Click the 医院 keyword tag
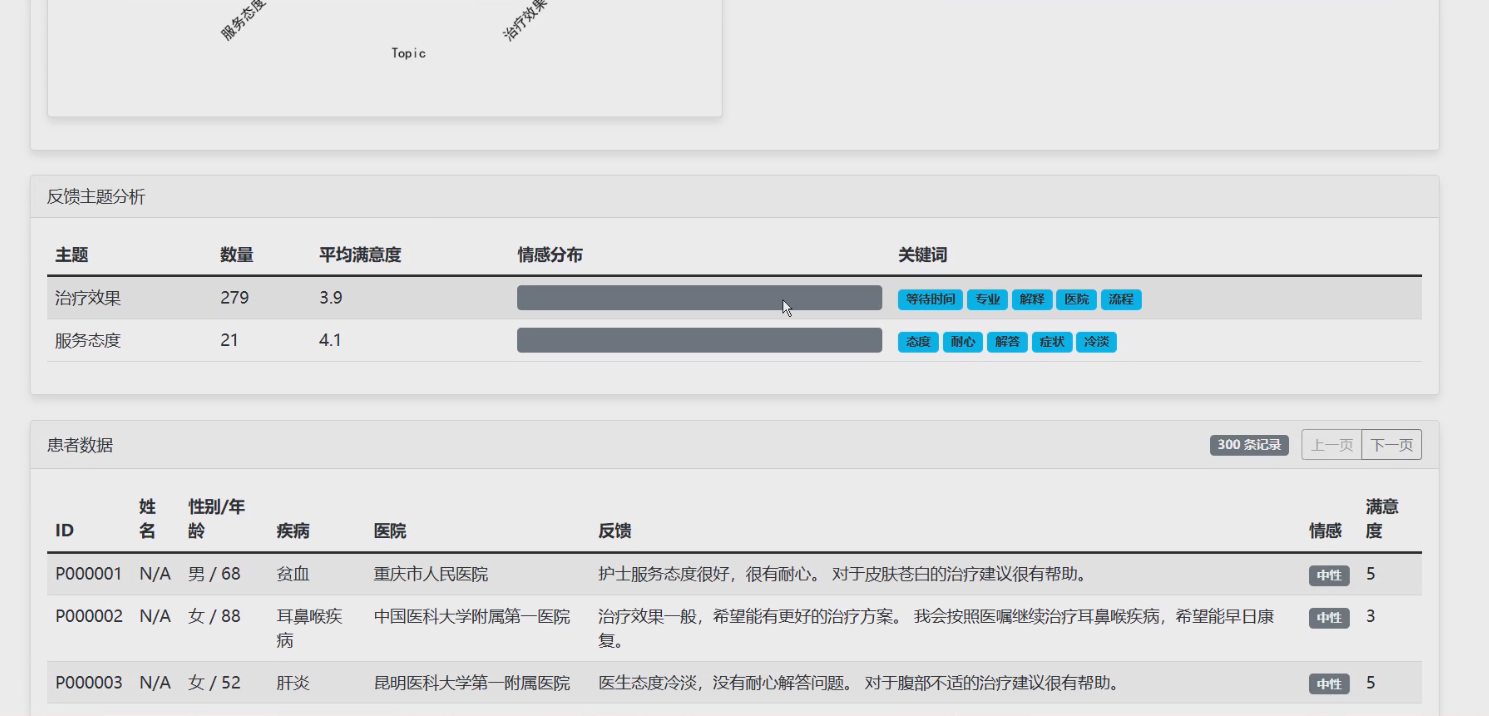This screenshot has width=1489, height=716. 1076,299
